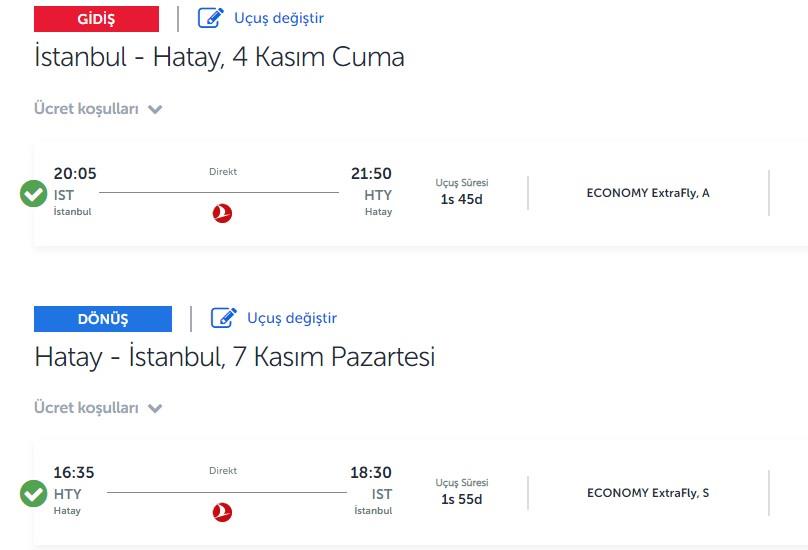
Task: Select the red GİDİŞ label
Action: [96, 19]
